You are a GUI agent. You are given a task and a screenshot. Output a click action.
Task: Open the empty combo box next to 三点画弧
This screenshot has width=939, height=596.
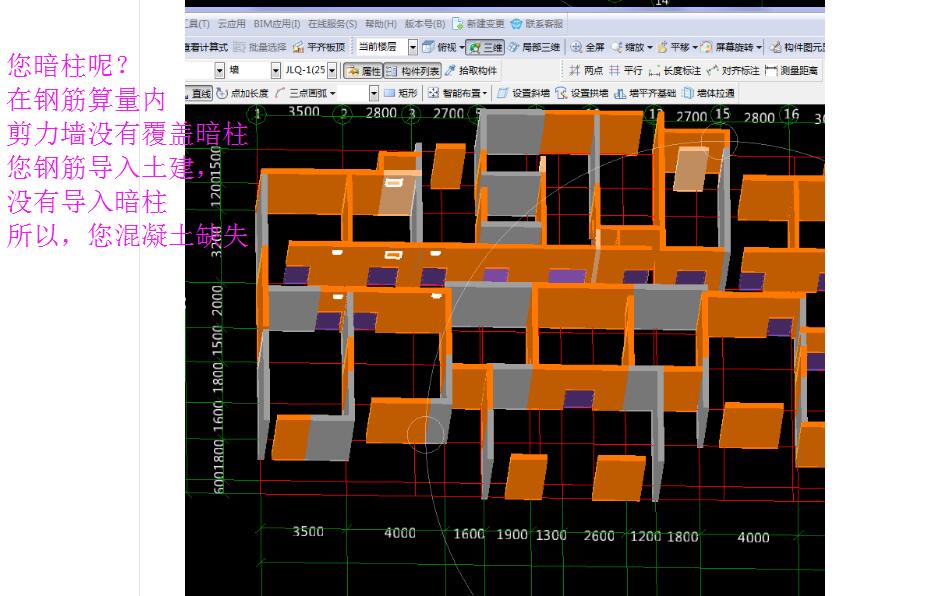[x=374, y=93]
